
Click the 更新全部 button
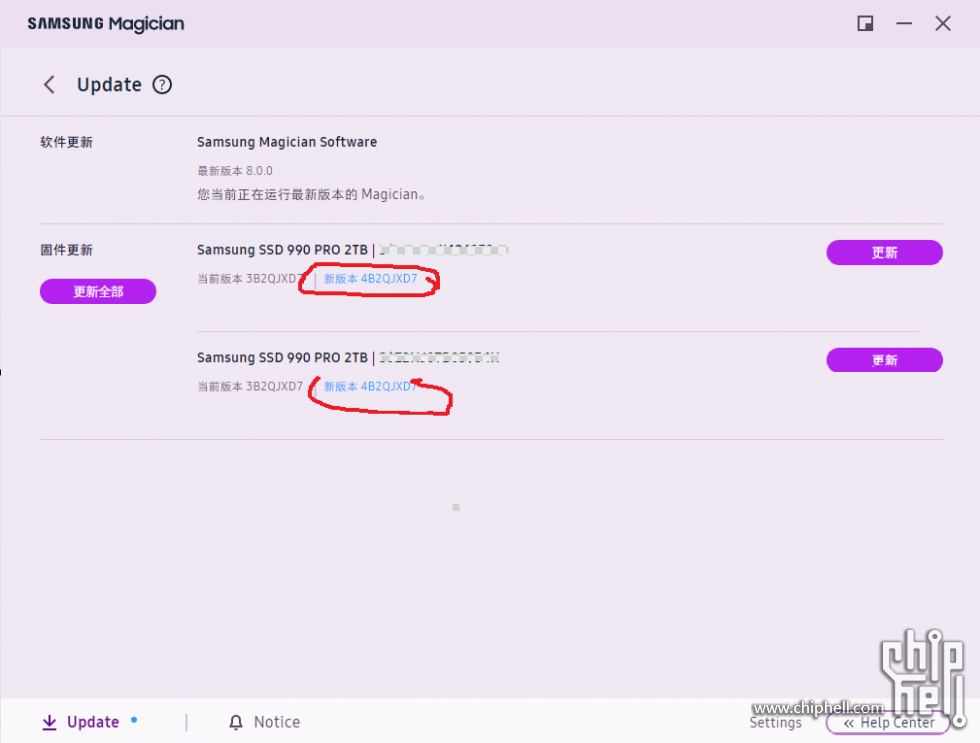click(x=98, y=291)
